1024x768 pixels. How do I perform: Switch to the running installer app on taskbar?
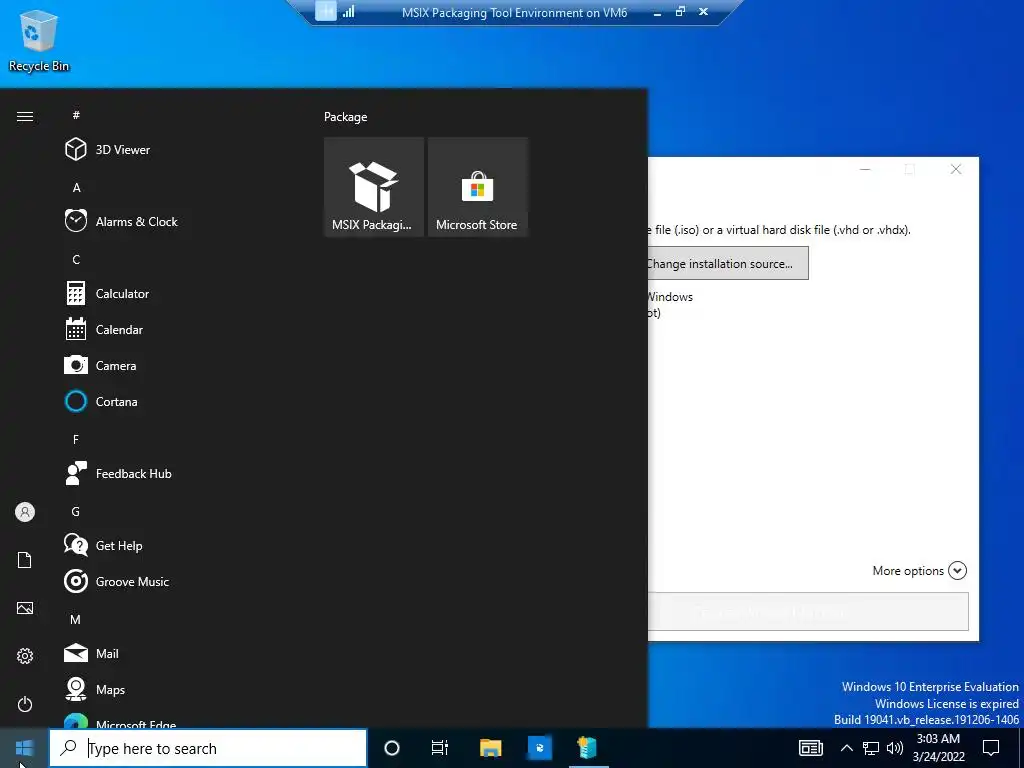[x=588, y=748]
